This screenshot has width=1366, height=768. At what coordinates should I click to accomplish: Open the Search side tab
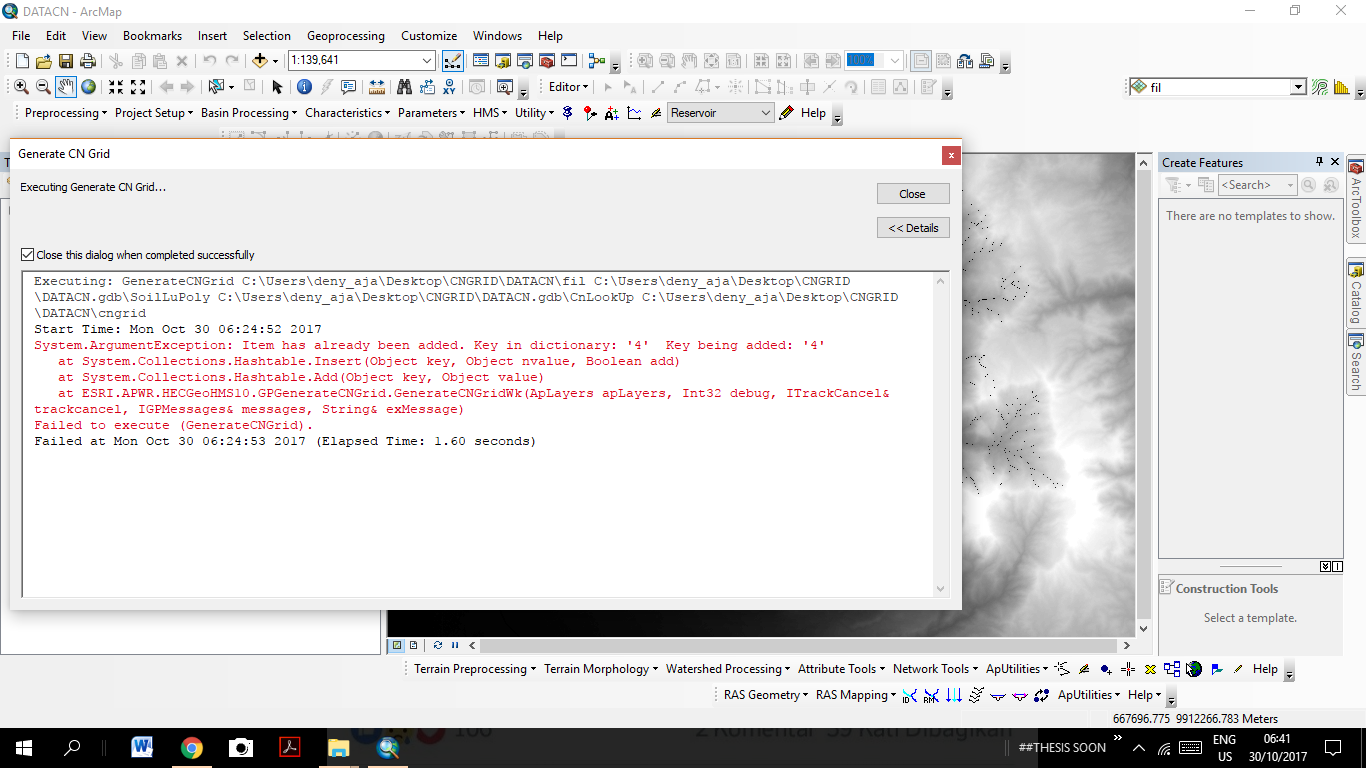pos(1356,363)
